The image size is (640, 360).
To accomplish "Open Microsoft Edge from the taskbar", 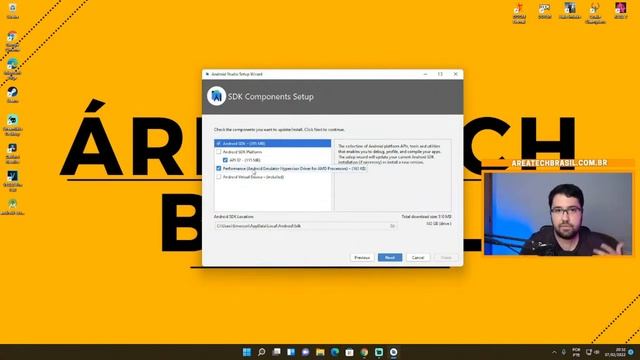I will pyautogui.click(x=335, y=352).
